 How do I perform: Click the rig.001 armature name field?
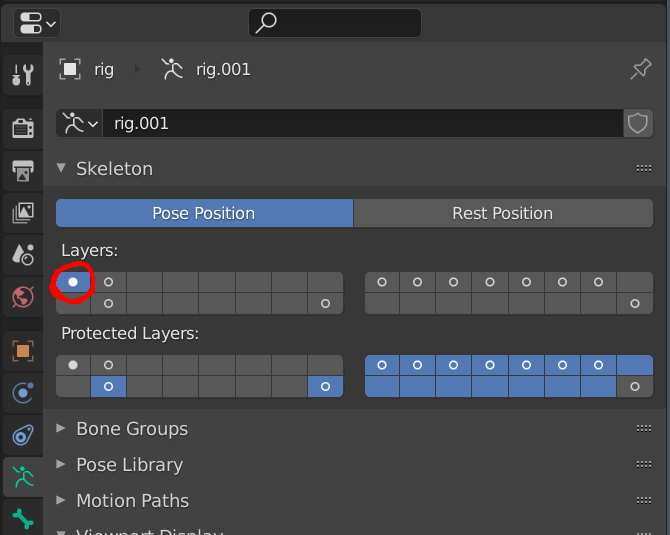tap(363, 123)
